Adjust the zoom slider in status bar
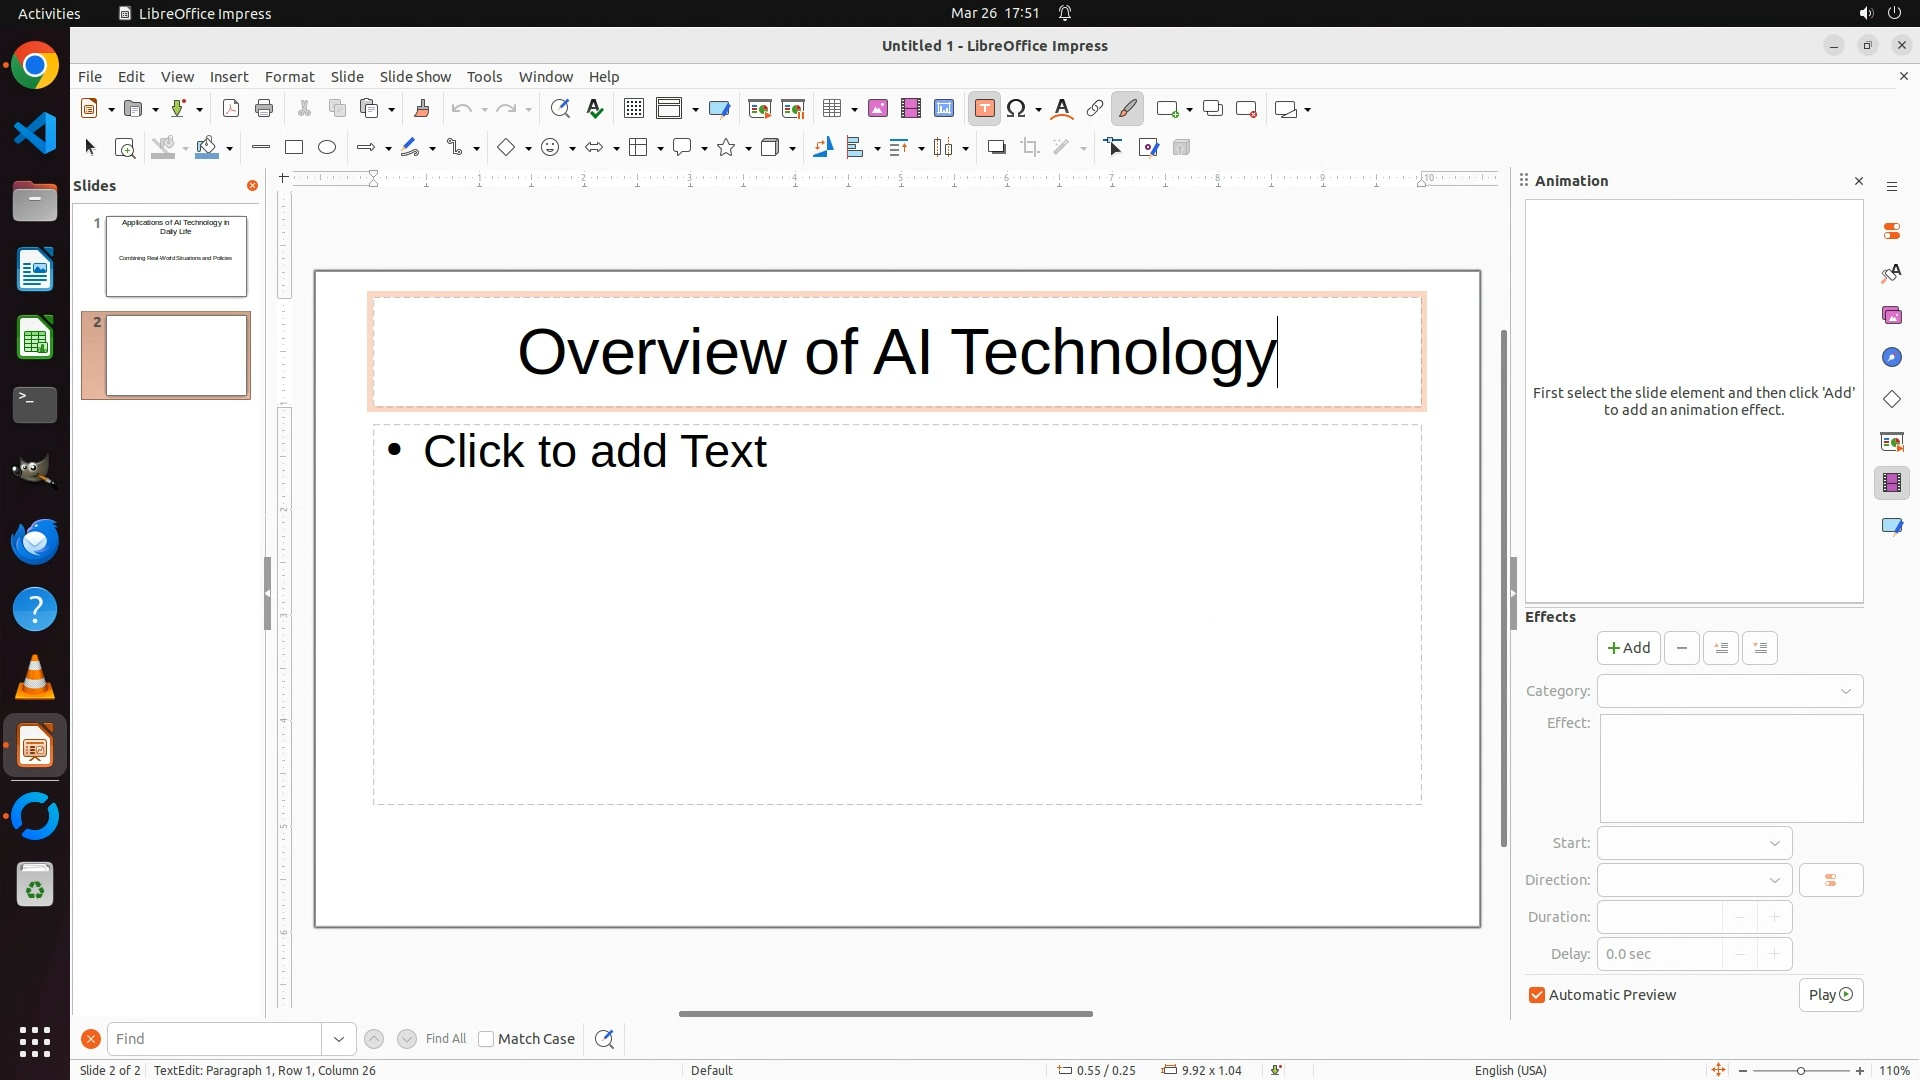Screen dimensions: 1920x1080 coord(1800,1070)
